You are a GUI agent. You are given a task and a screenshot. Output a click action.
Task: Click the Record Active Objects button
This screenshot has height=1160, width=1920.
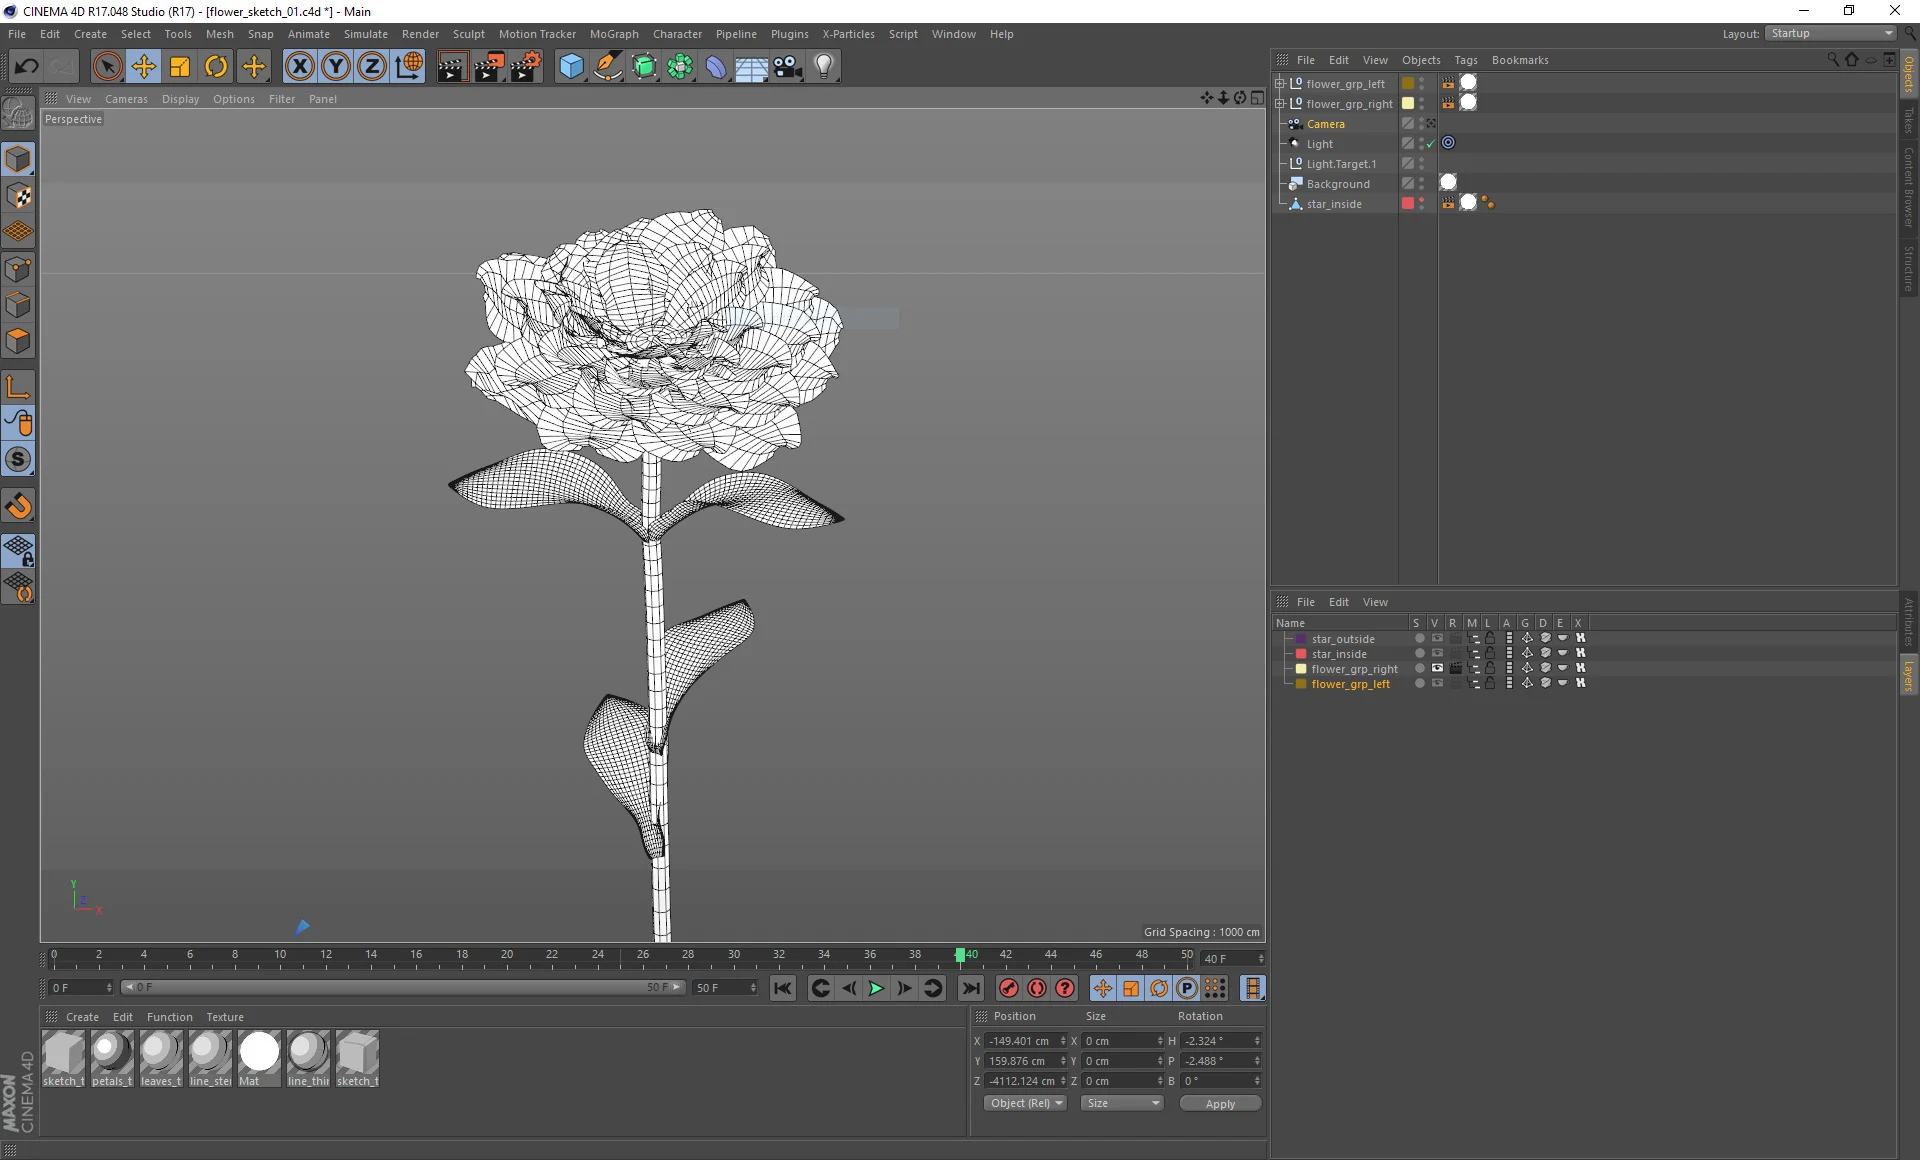[1009, 988]
